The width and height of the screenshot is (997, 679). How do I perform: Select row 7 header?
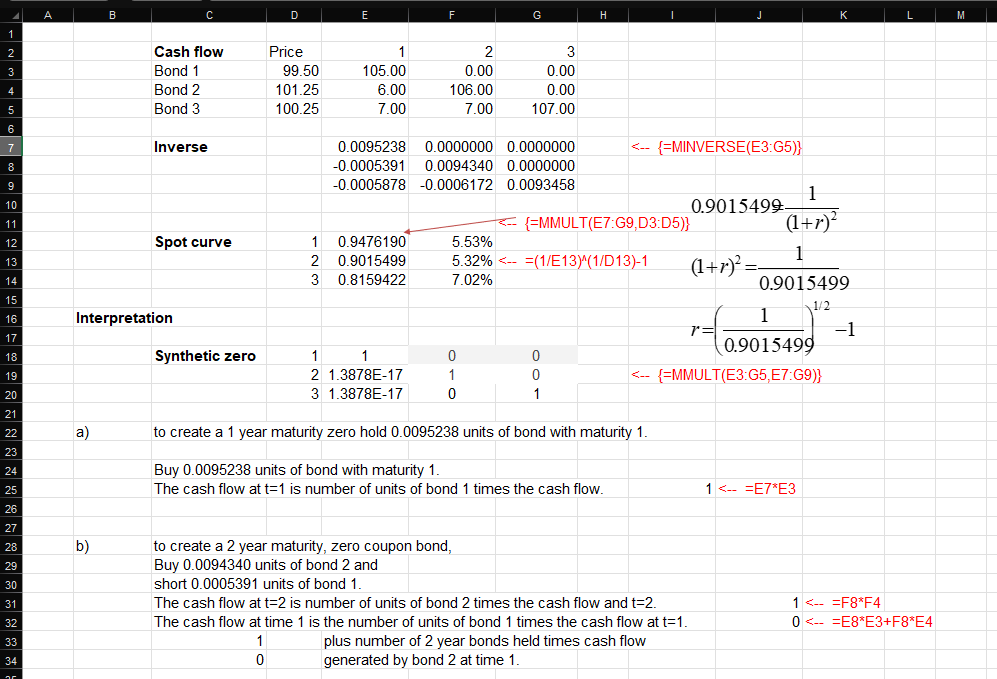pyautogui.click(x=12, y=146)
